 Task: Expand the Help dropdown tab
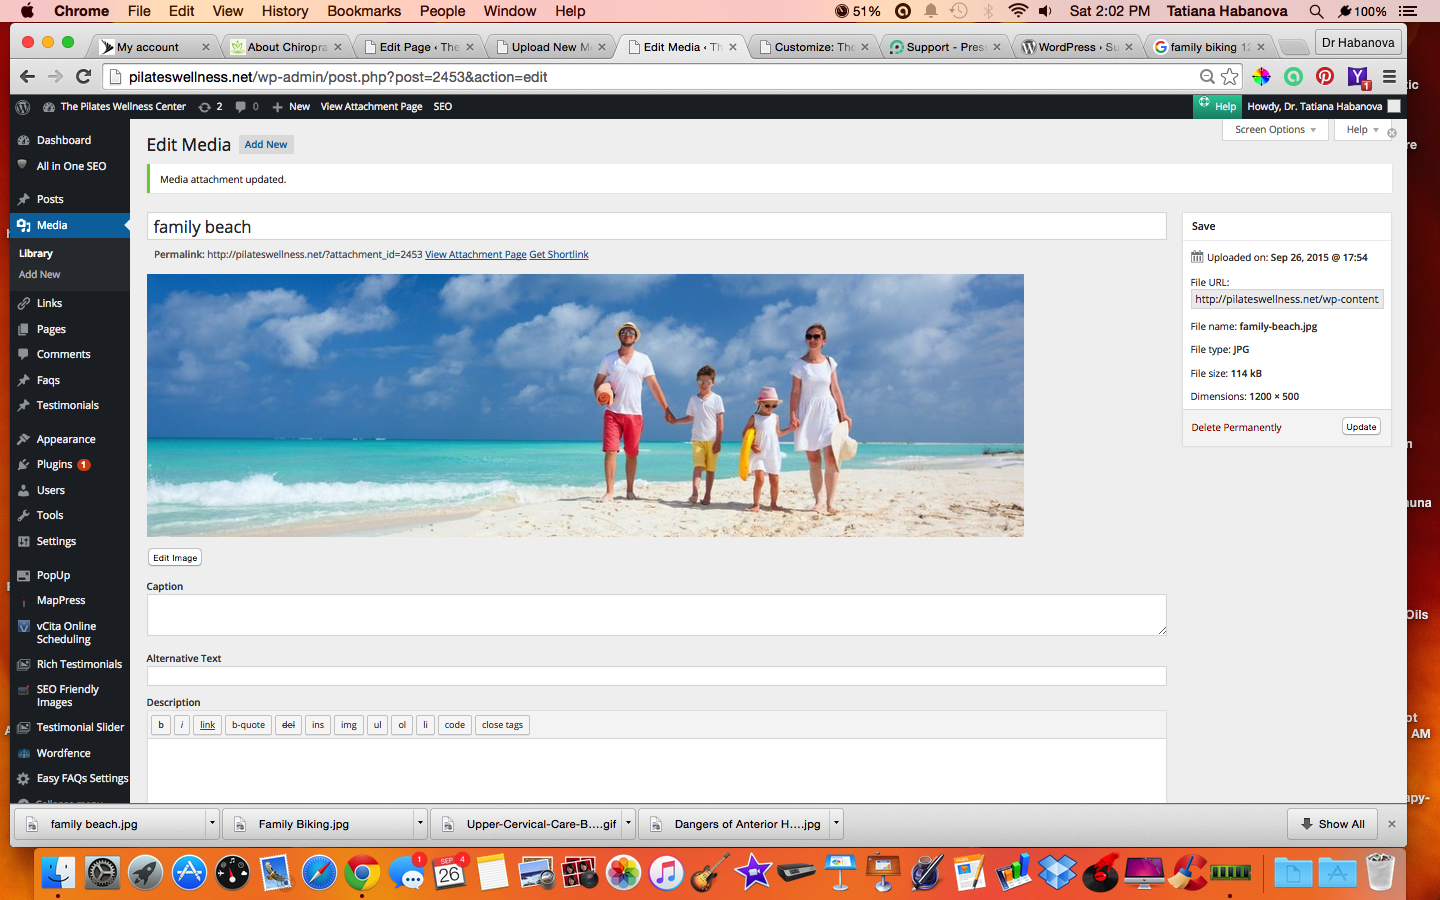click(1362, 130)
